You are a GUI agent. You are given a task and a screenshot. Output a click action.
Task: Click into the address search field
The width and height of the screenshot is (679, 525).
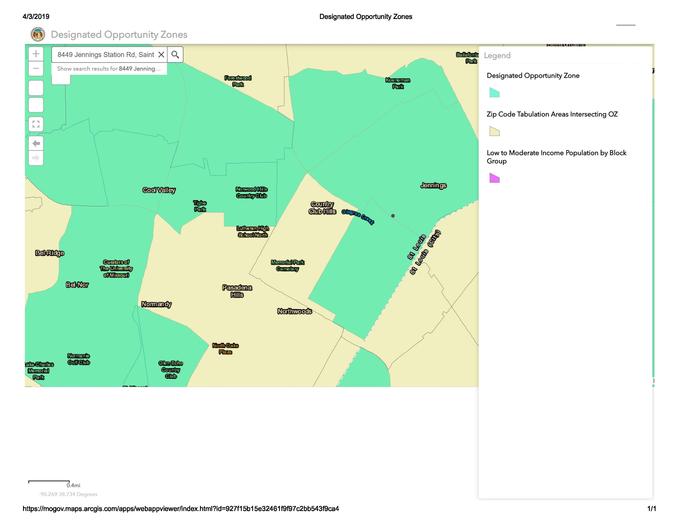(x=104, y=55)
